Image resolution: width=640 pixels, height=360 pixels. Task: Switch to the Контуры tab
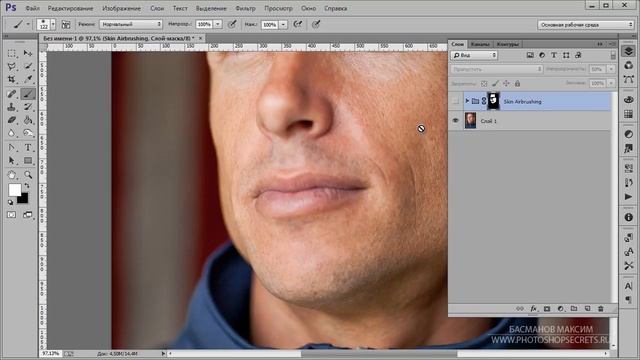[x=507, y=44]
